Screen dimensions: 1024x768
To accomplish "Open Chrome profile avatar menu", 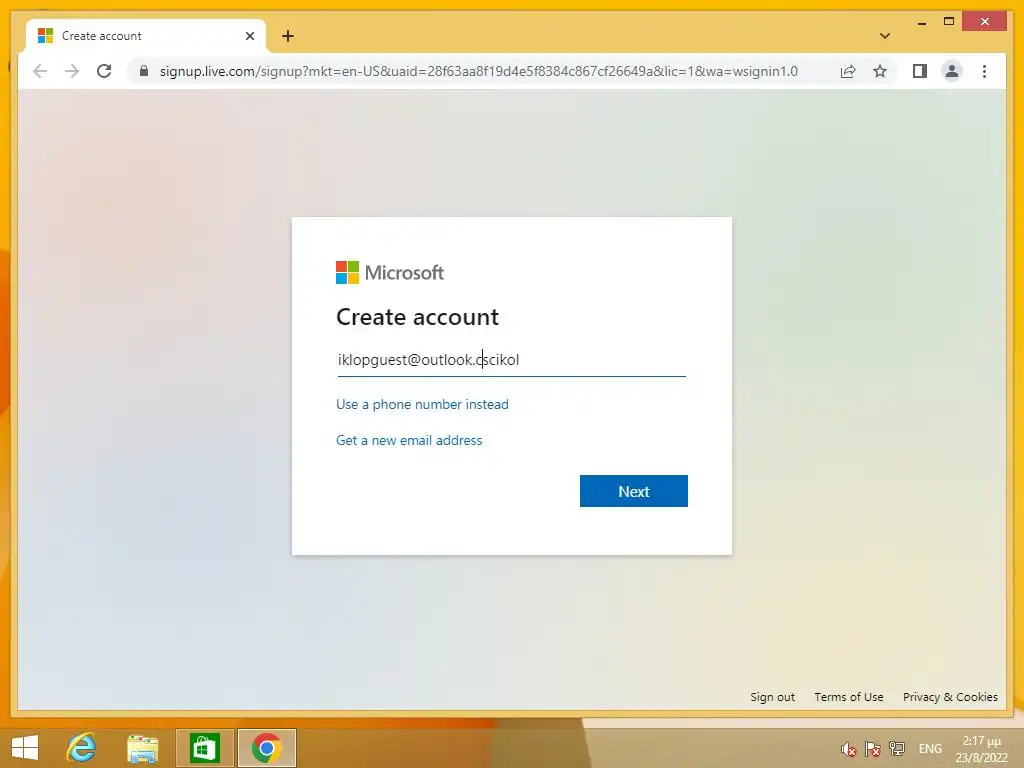I will click(952, 71).
